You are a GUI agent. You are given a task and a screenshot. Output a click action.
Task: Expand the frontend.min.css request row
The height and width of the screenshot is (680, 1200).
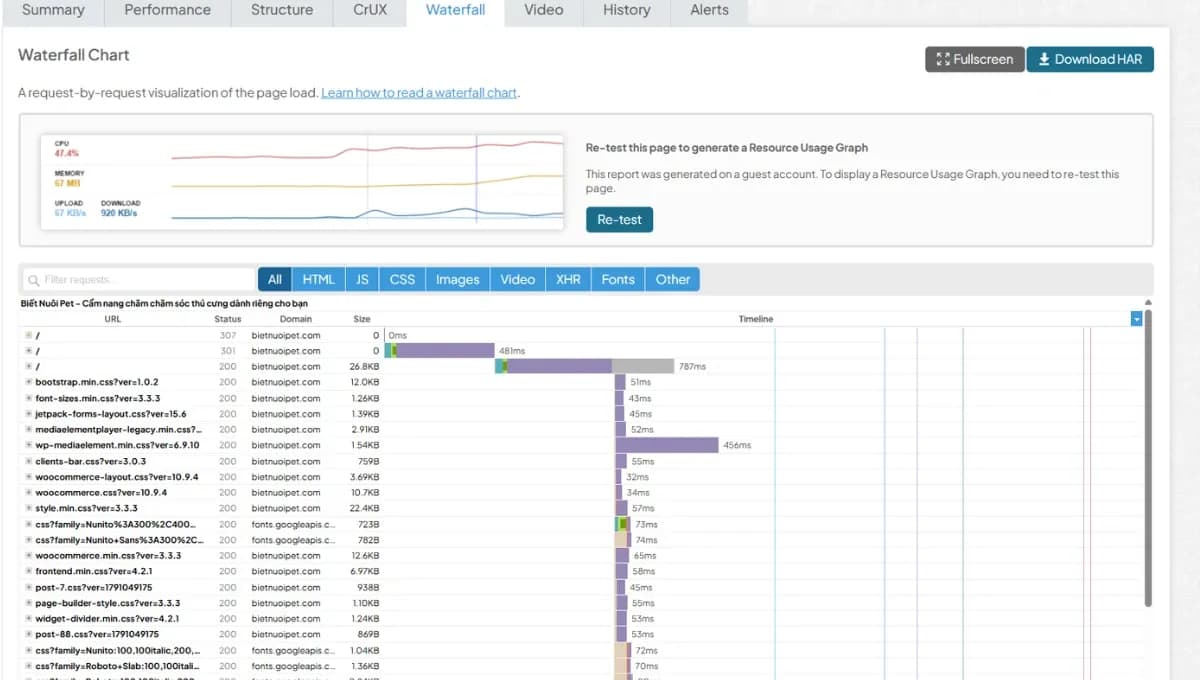click(x=29, y=571)
